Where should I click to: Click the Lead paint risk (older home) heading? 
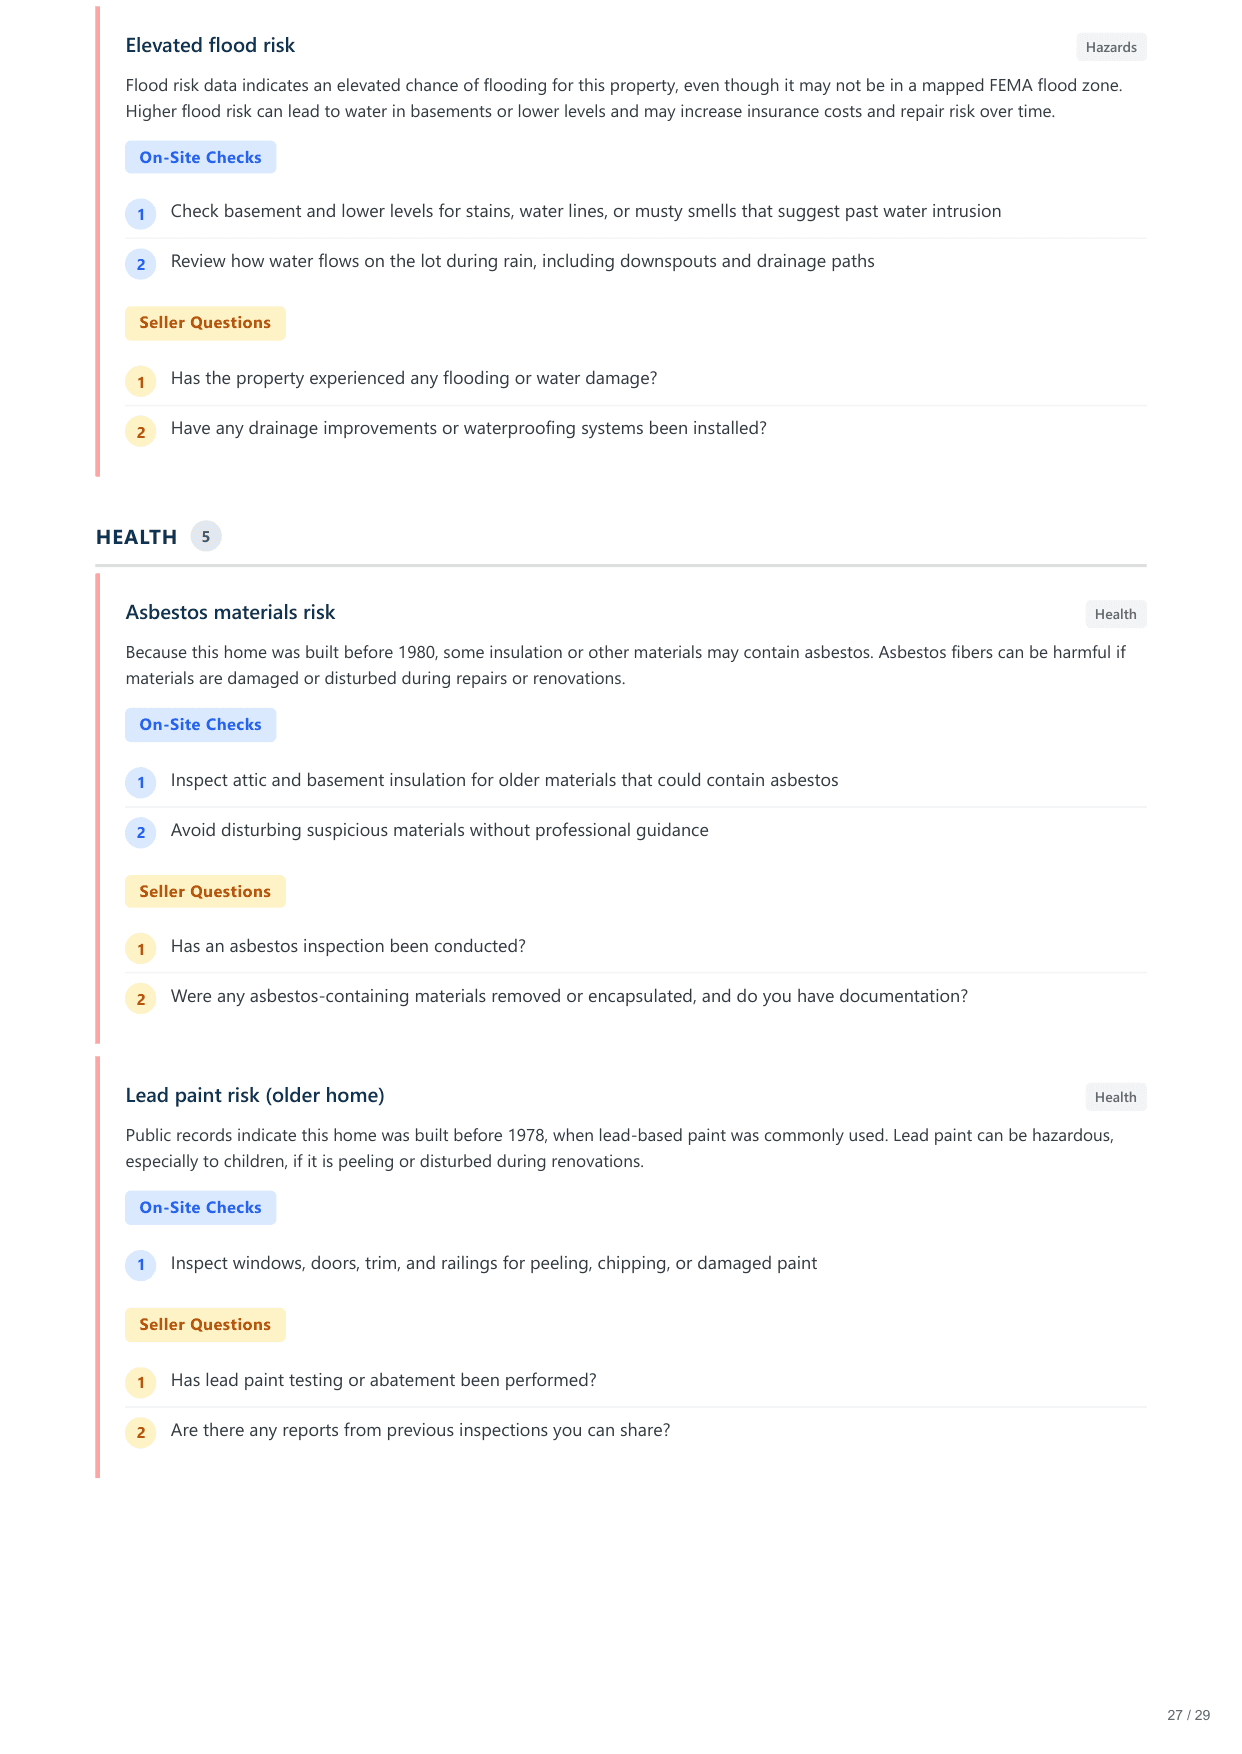255,1095
